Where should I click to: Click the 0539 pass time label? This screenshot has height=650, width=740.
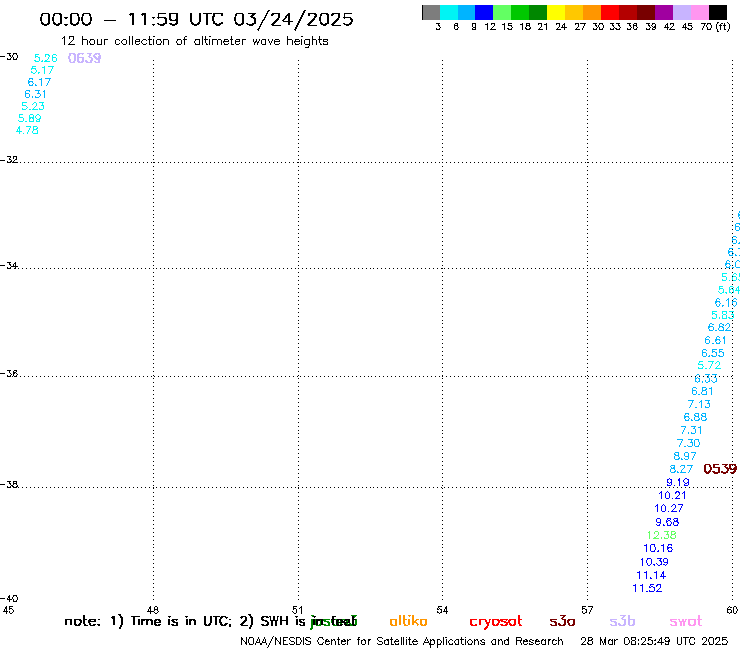(720, 469)
